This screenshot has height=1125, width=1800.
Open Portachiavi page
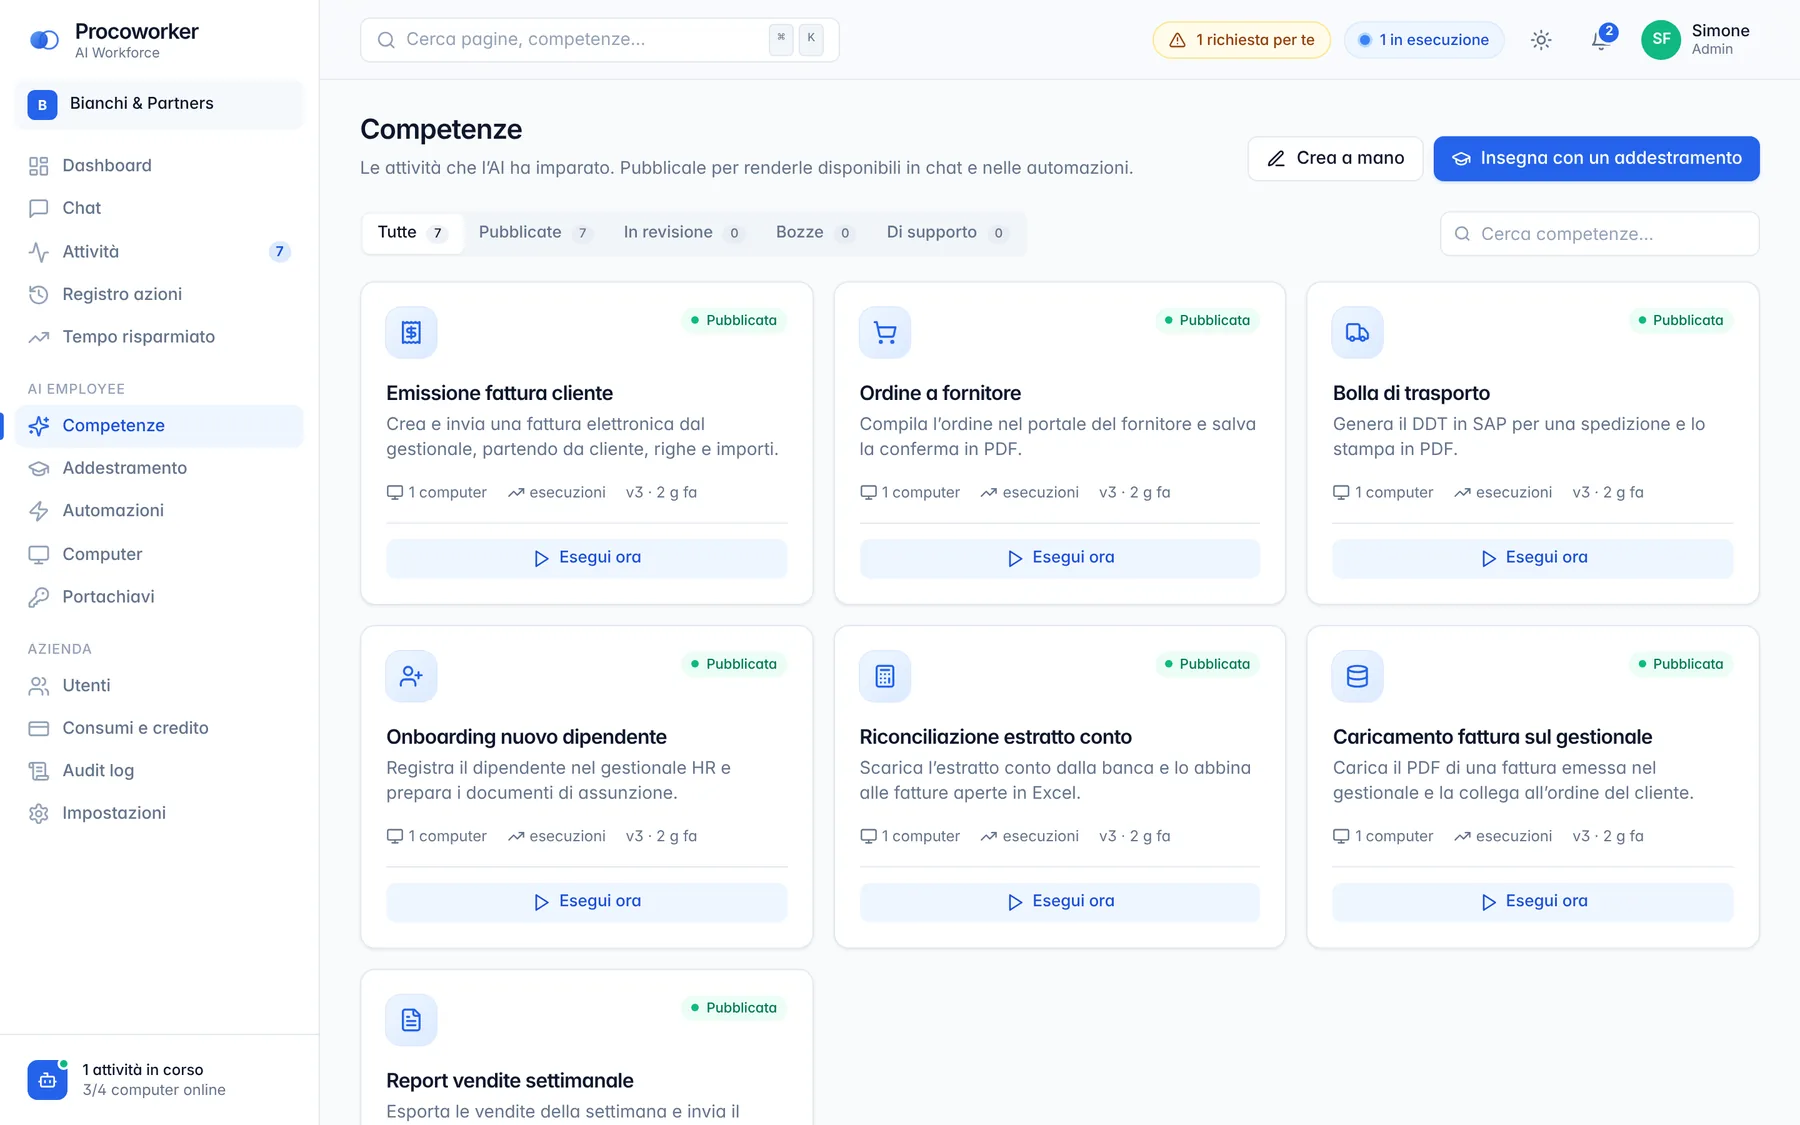[160, 597]
